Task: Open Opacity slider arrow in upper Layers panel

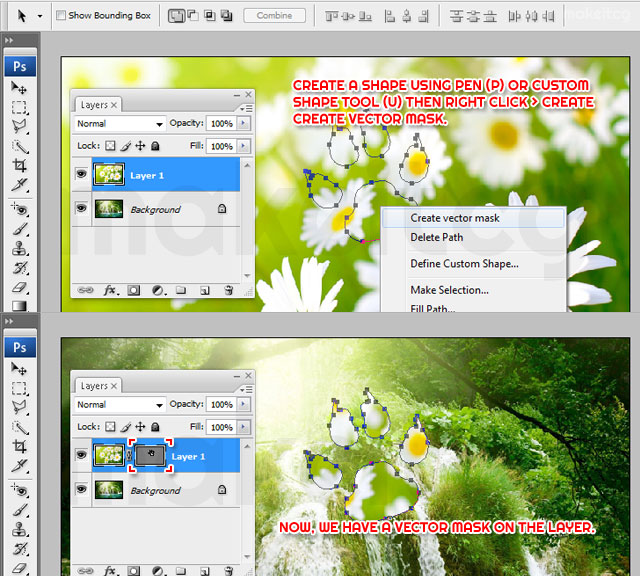Action: tap(244, 123)
